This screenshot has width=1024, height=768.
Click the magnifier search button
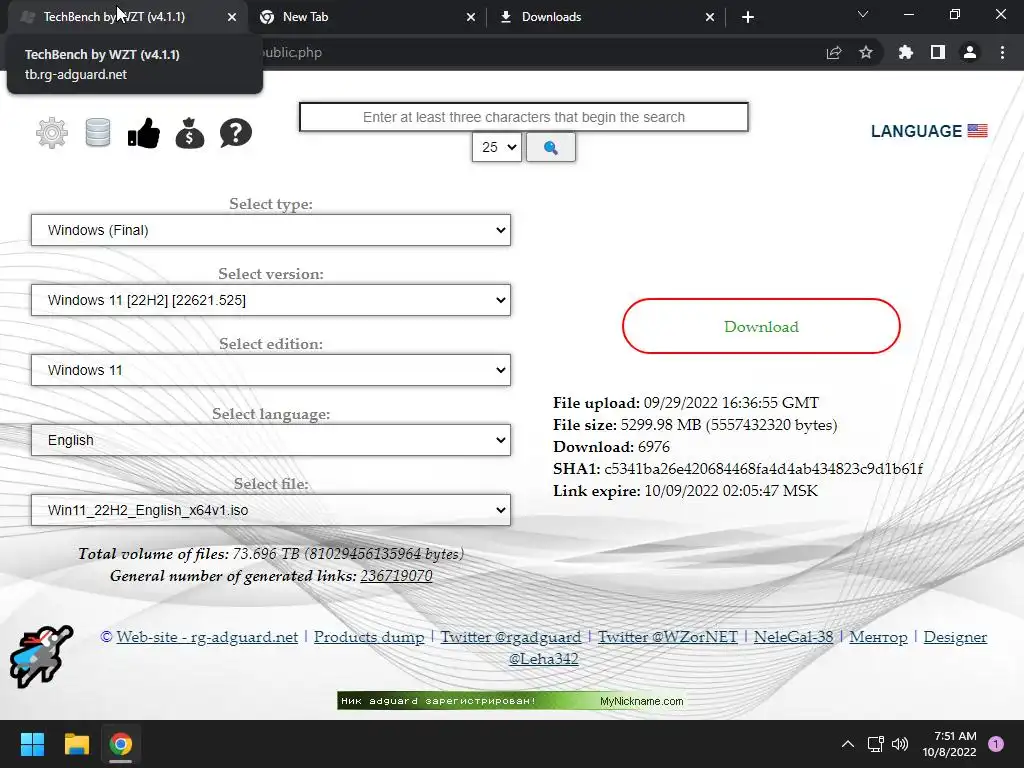pyautogui.click(x=551, y=148)
